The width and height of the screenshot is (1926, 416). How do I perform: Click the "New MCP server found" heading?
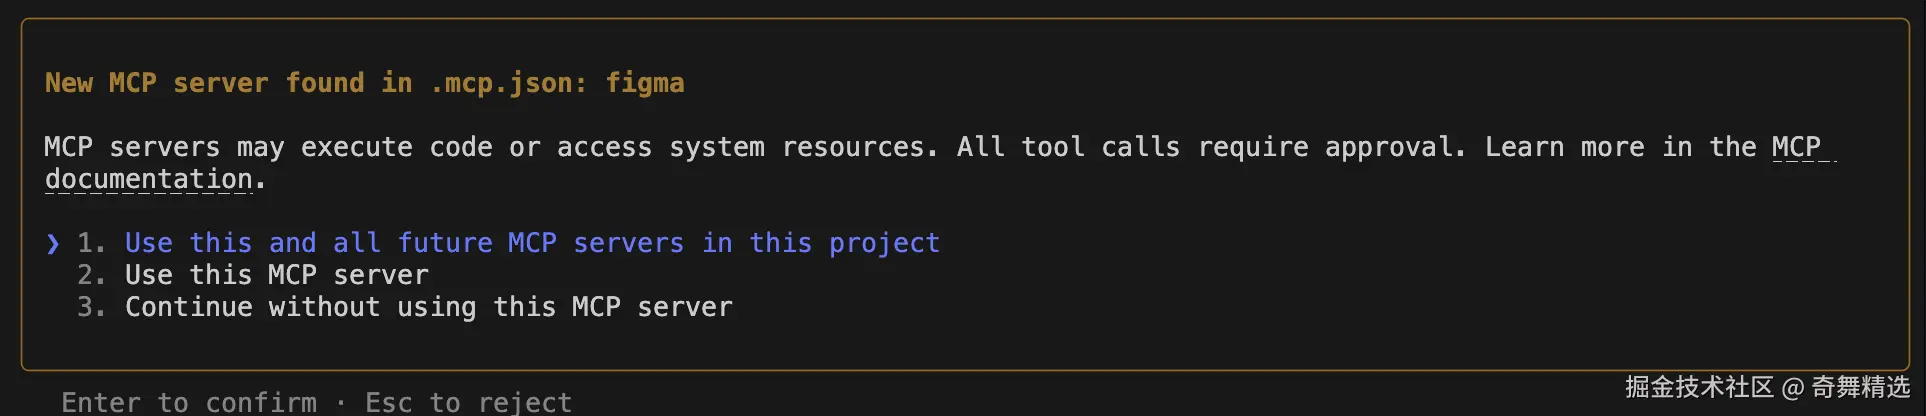click(204, 83)
